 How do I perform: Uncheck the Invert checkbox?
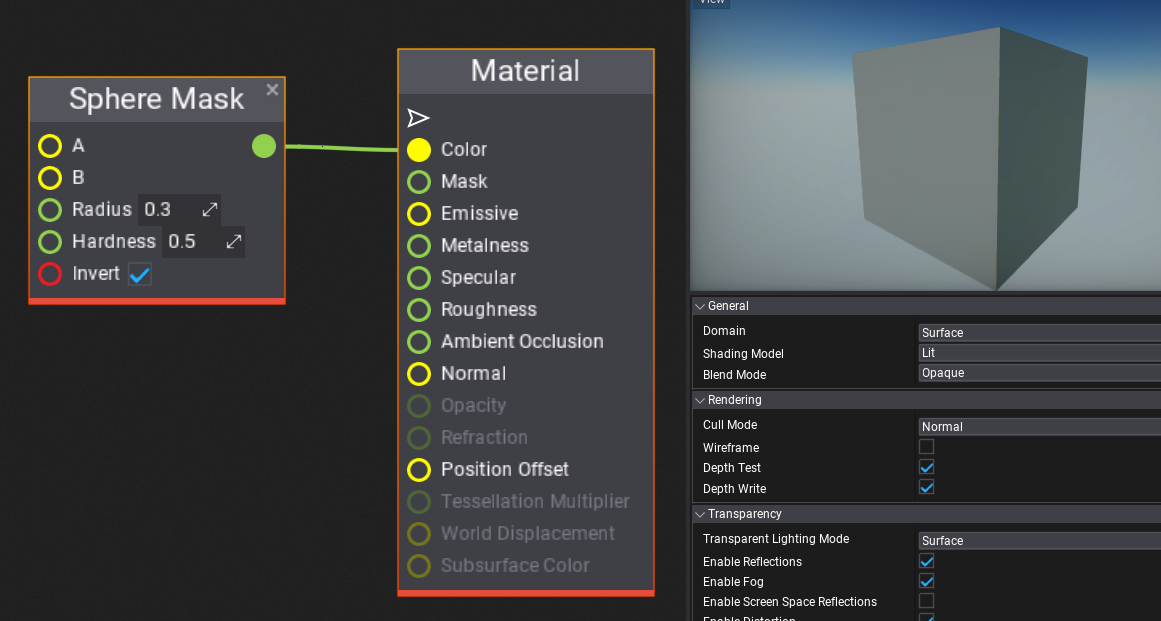(x=139, y=275)
